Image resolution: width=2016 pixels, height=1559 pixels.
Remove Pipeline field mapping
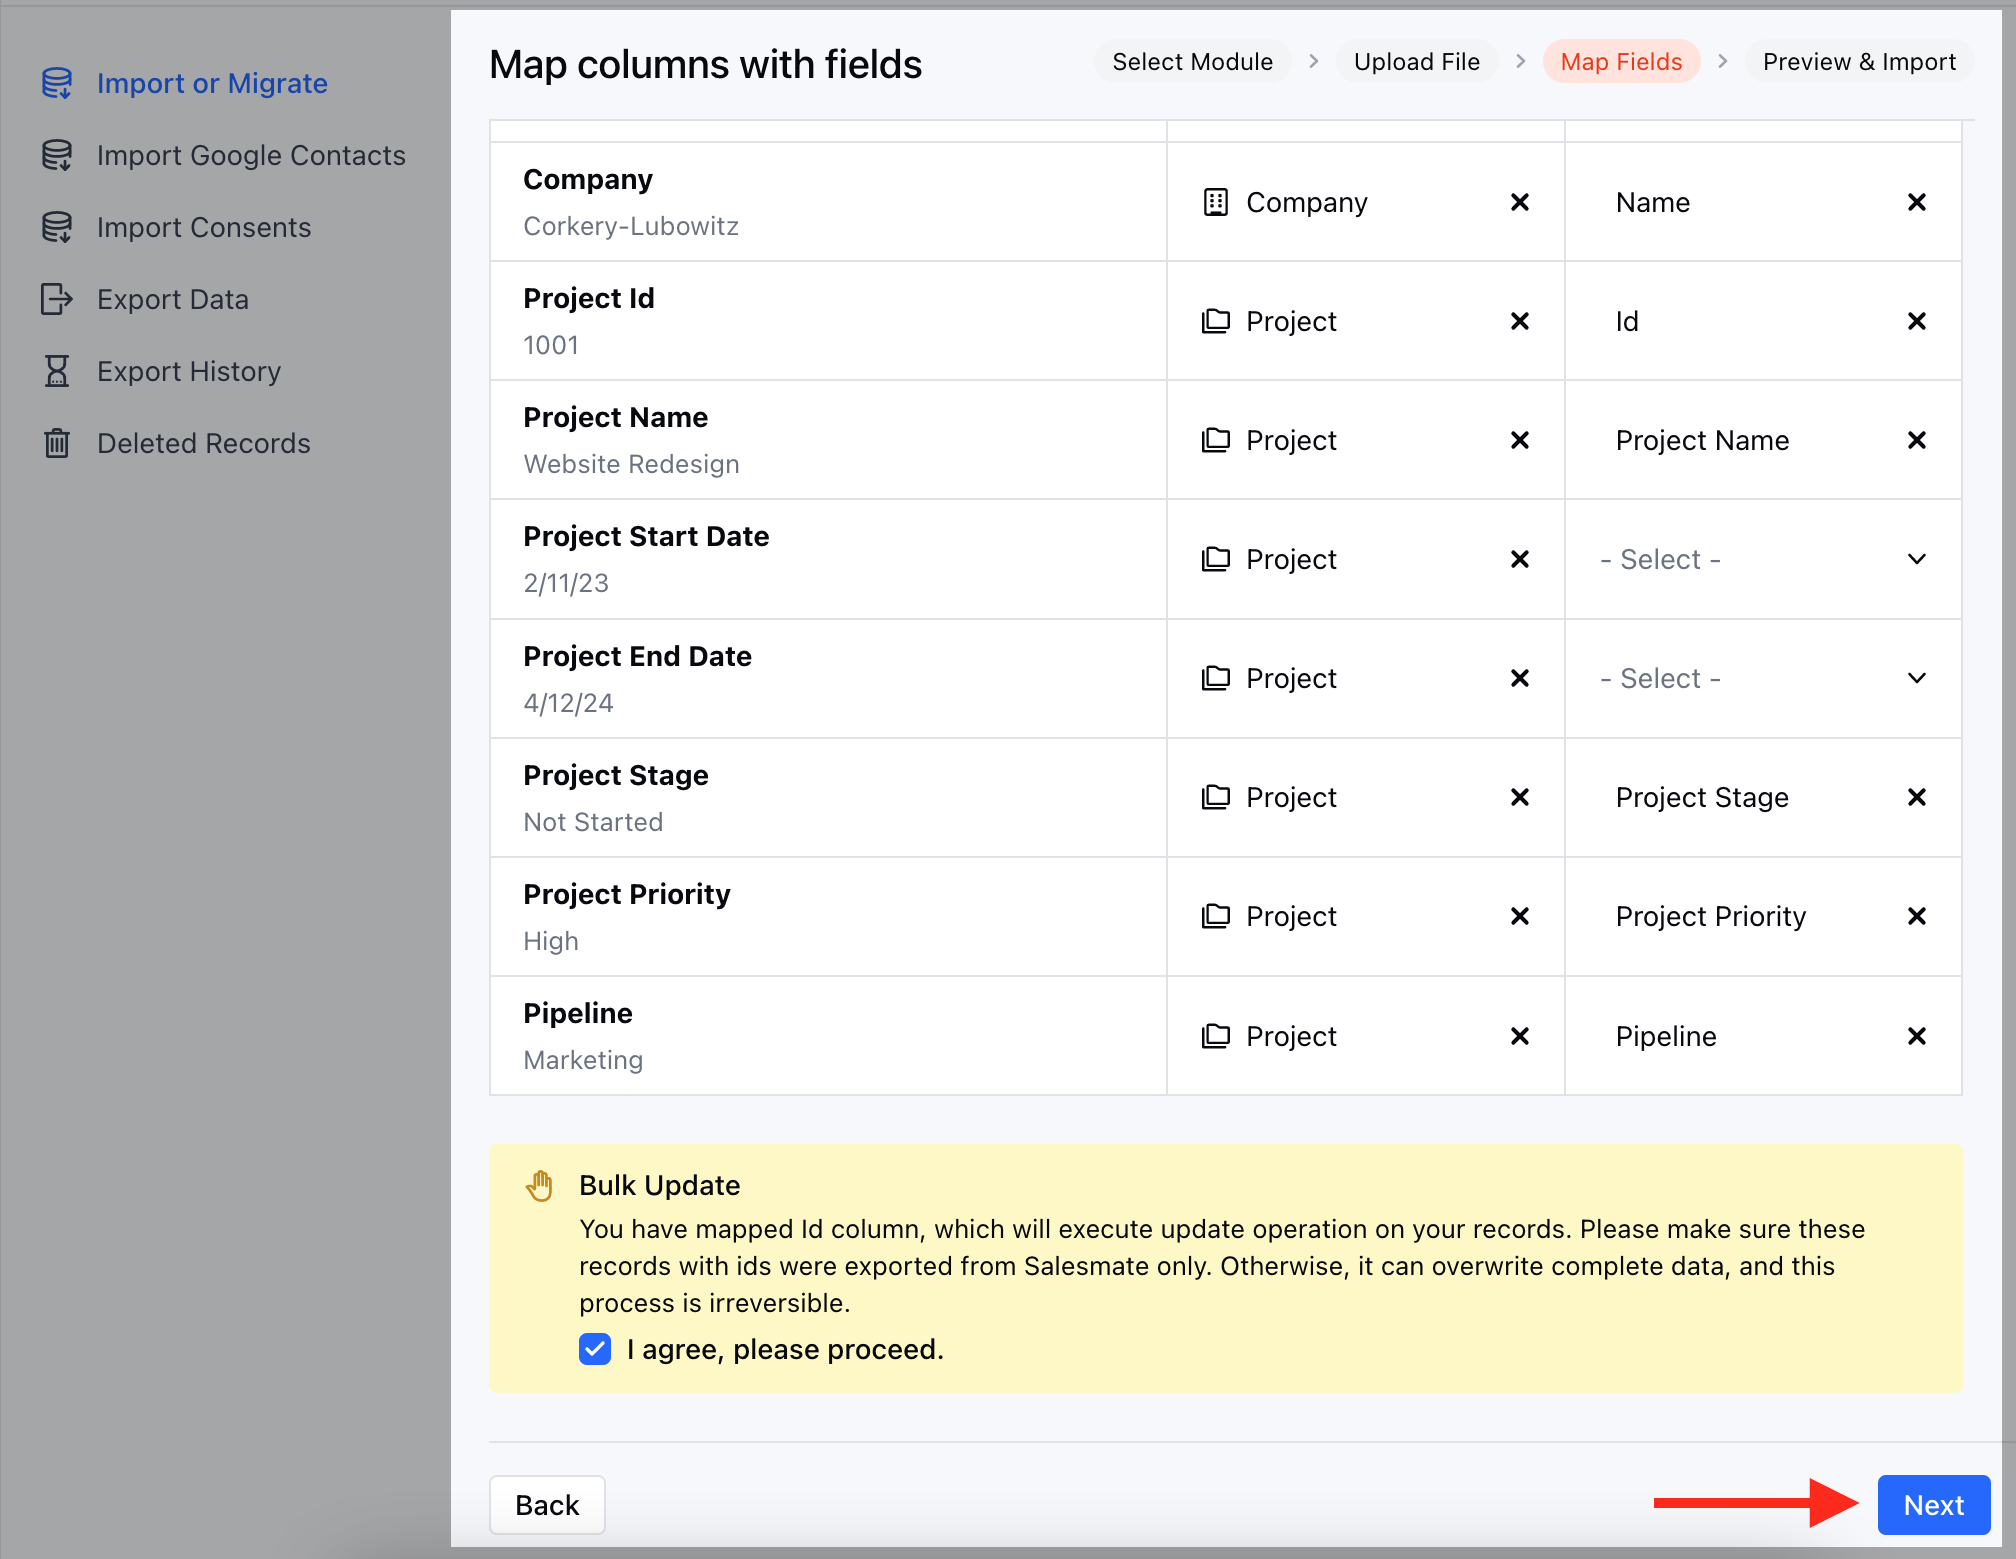pos(1917,1037)
